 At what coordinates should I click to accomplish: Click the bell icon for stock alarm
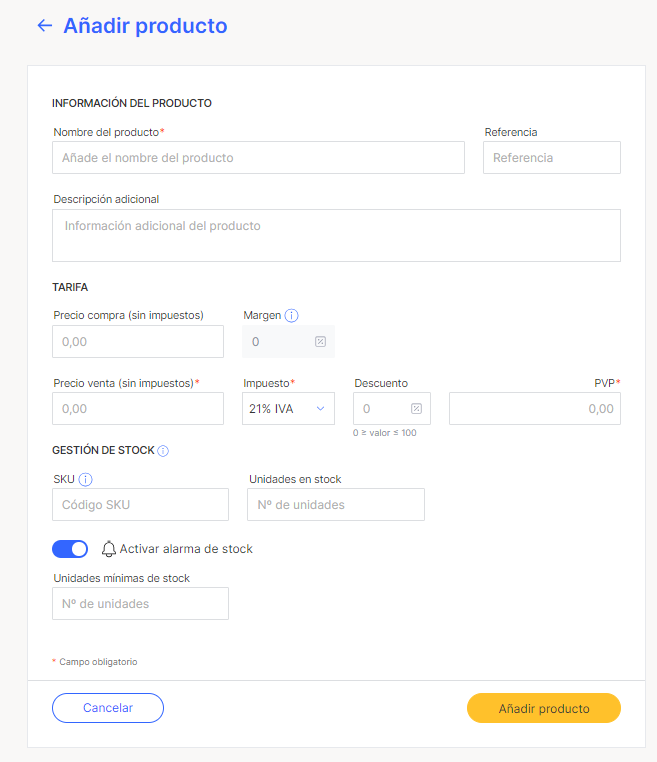point(109,549)
